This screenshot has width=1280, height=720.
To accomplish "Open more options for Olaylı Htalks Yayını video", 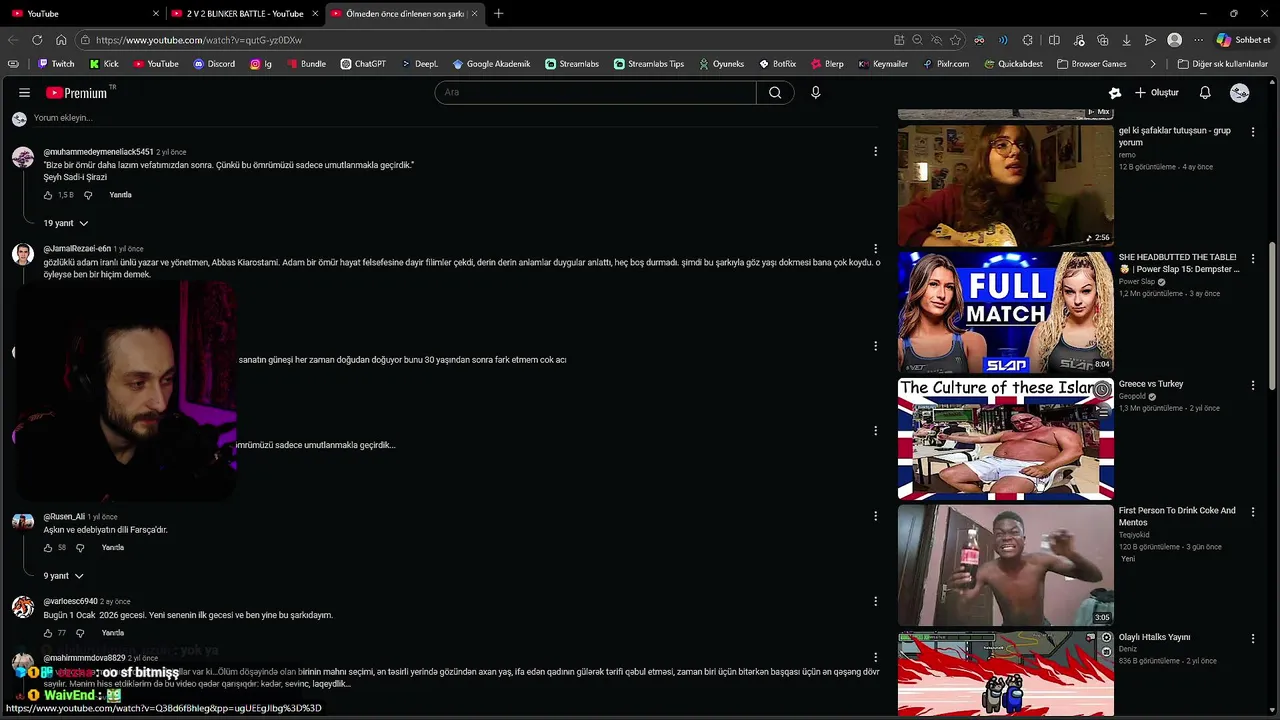I will (x=1252, y=638).
